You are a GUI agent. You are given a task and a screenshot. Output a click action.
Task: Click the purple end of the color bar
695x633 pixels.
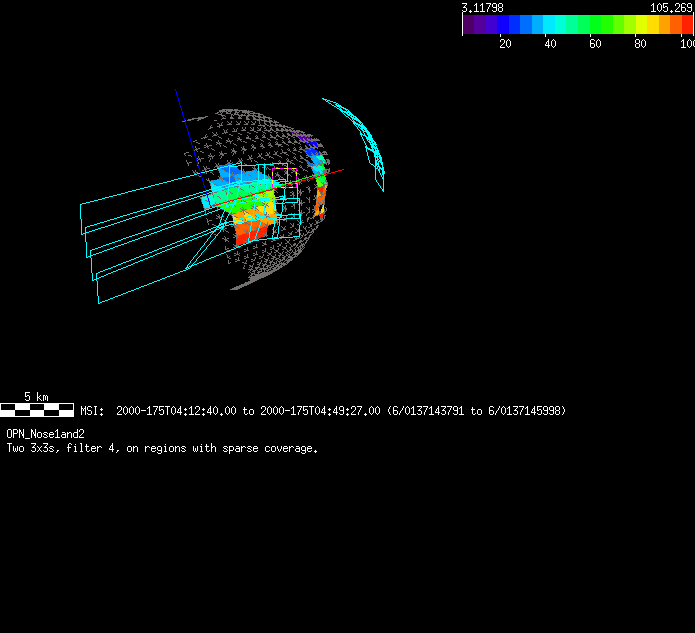coord(468,25)
